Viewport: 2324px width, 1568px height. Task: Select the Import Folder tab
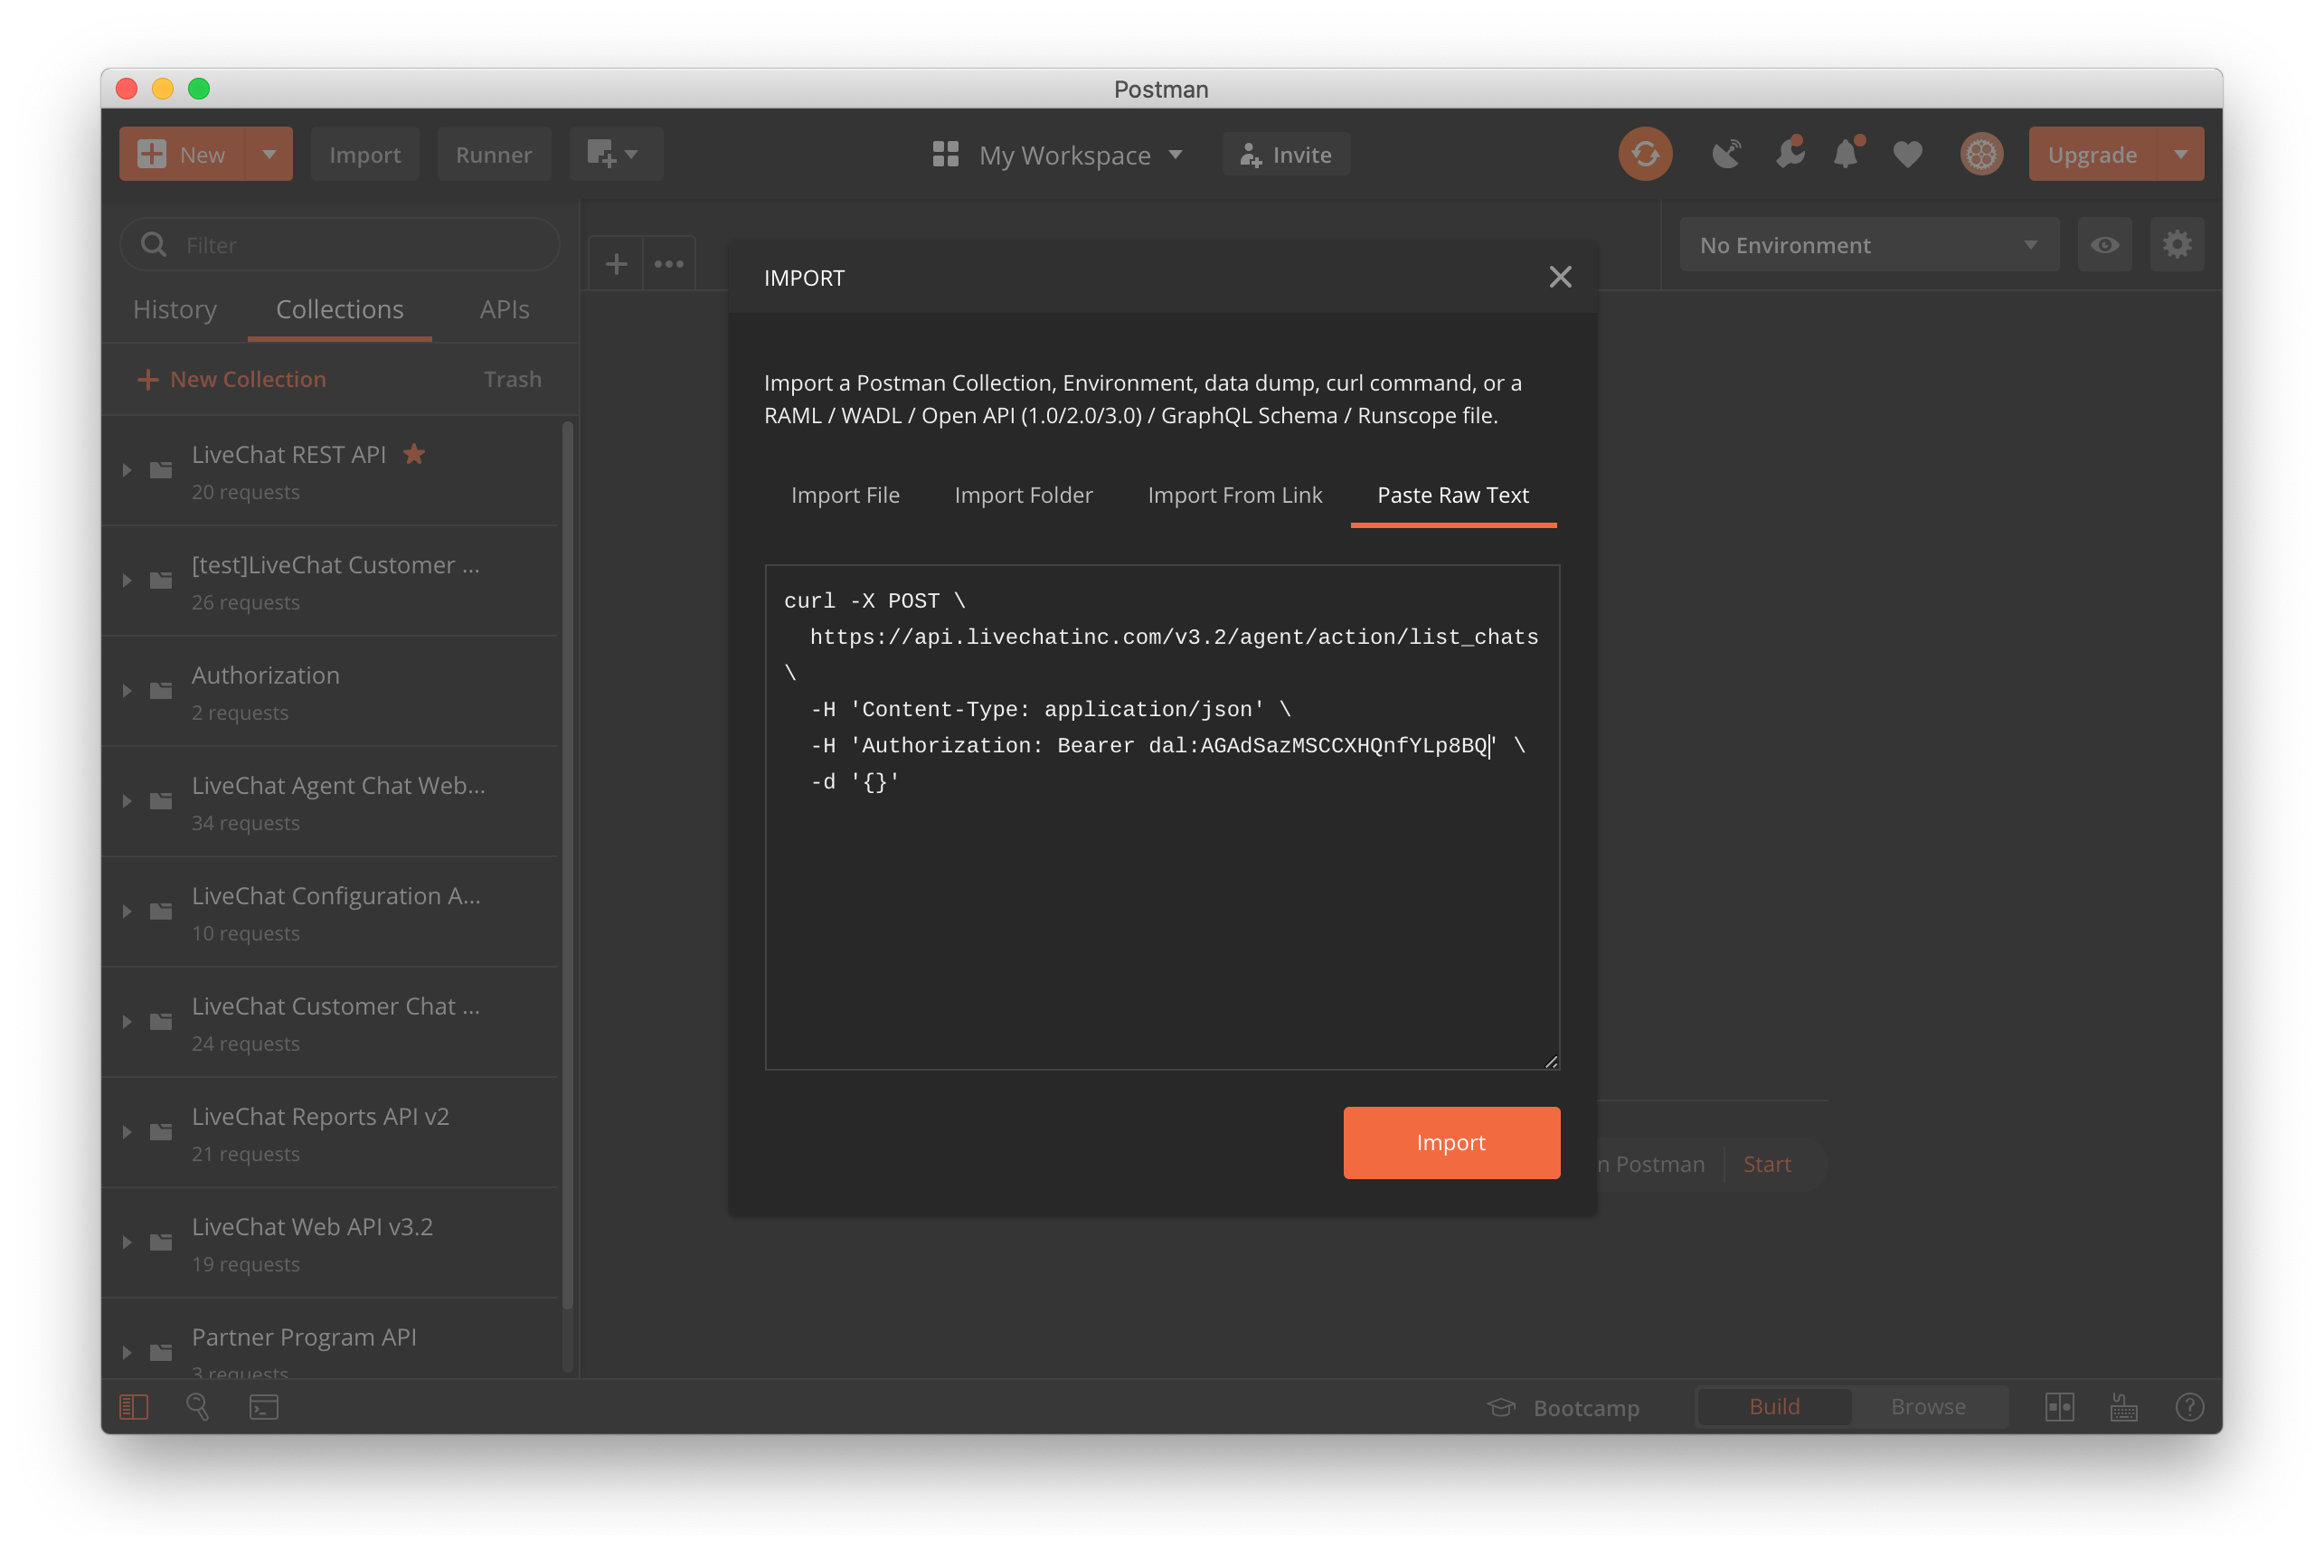click(x=1023, y=495)
